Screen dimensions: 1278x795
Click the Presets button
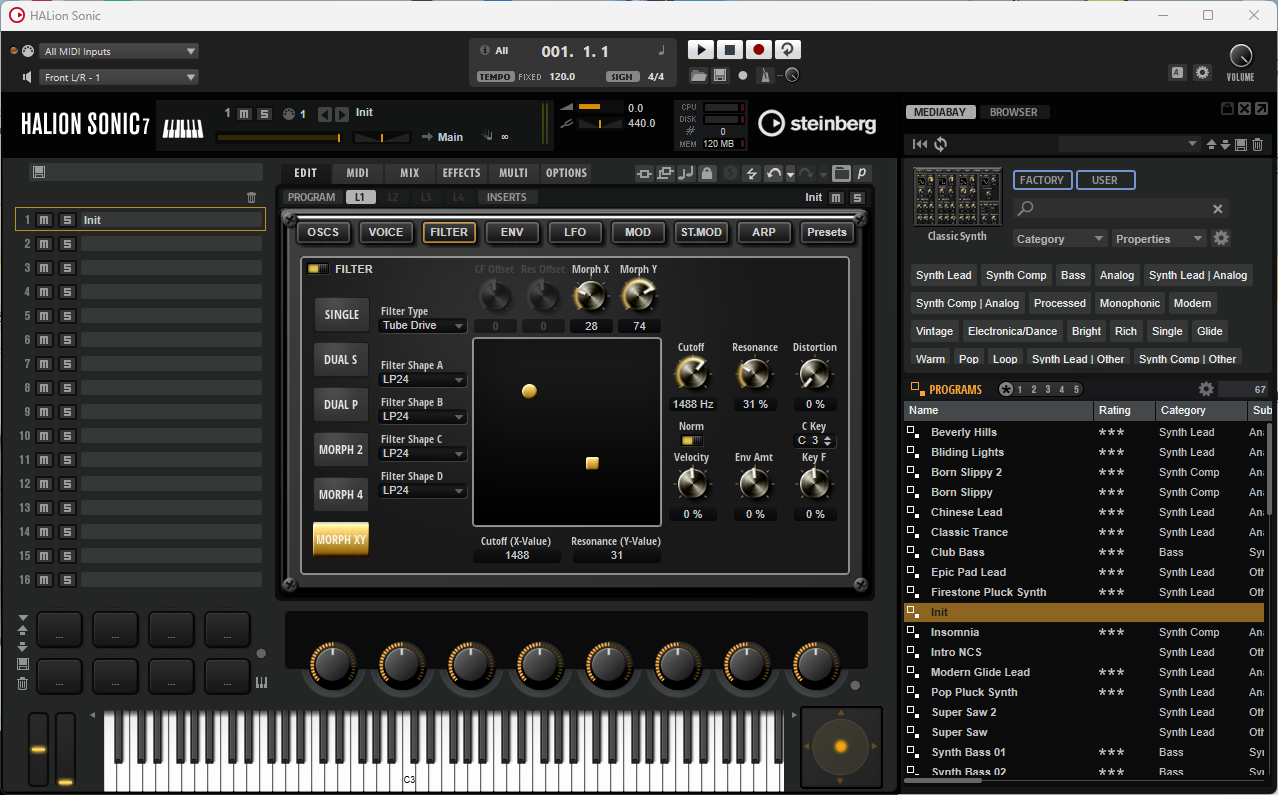[827, 232]
